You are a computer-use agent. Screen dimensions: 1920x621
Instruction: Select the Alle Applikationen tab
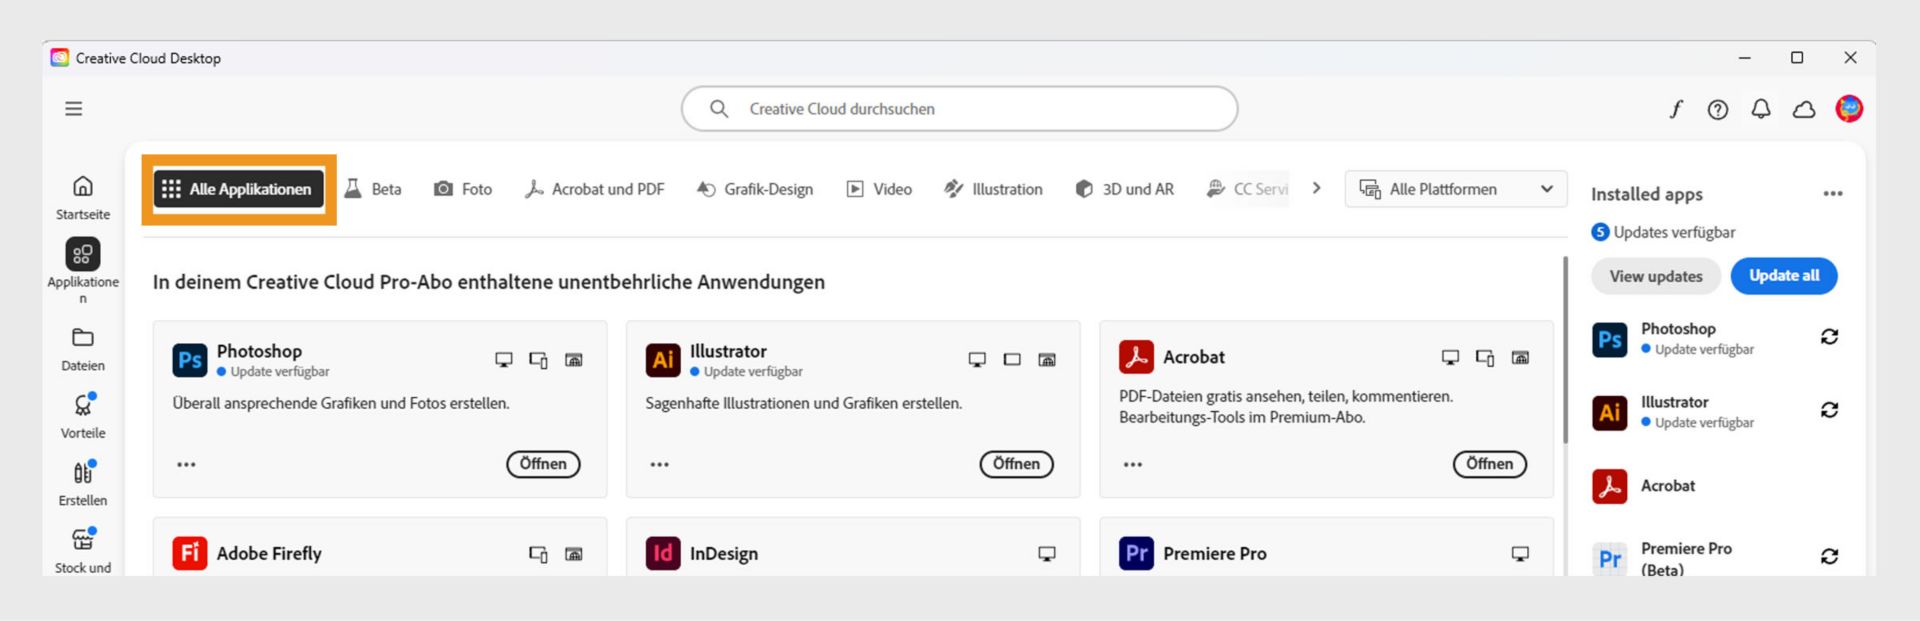tap(238, 189)
